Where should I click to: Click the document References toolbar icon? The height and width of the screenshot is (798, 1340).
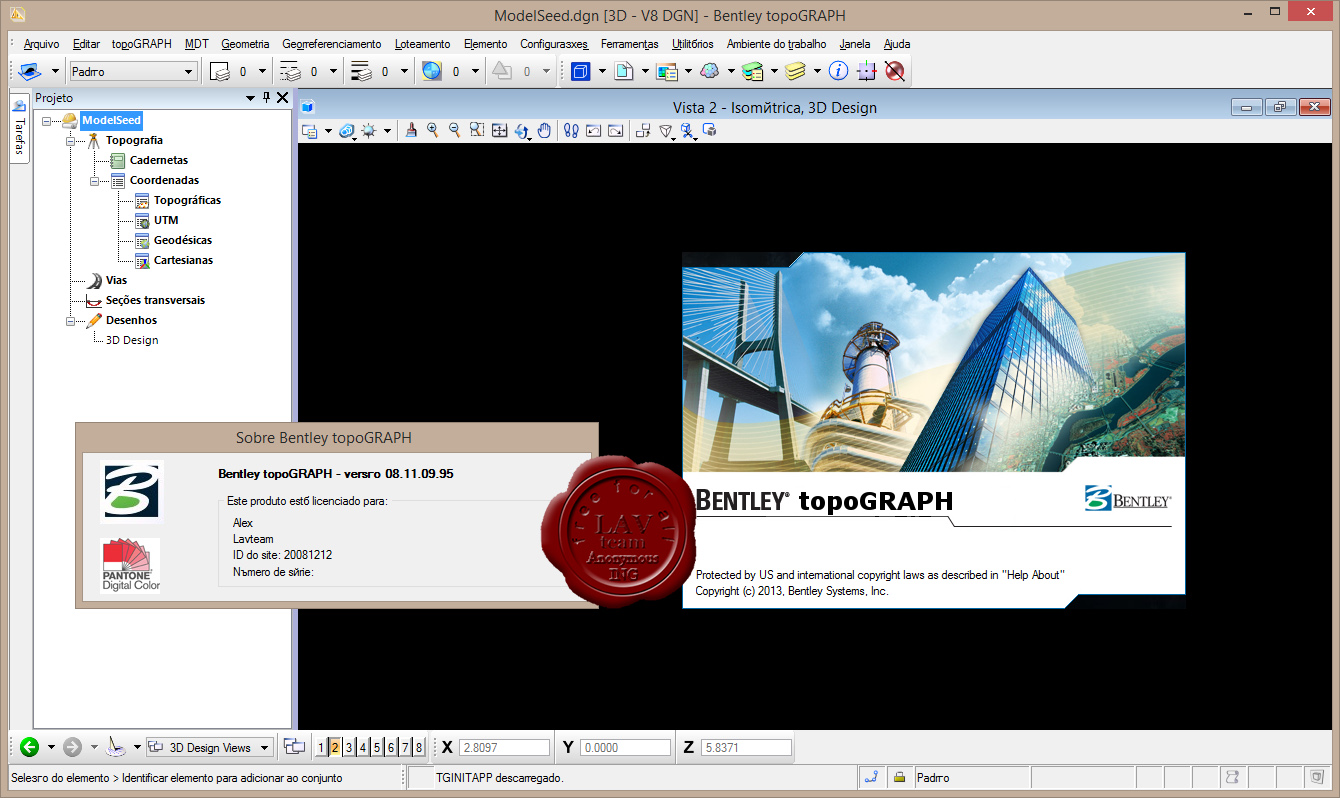(623, 71)
